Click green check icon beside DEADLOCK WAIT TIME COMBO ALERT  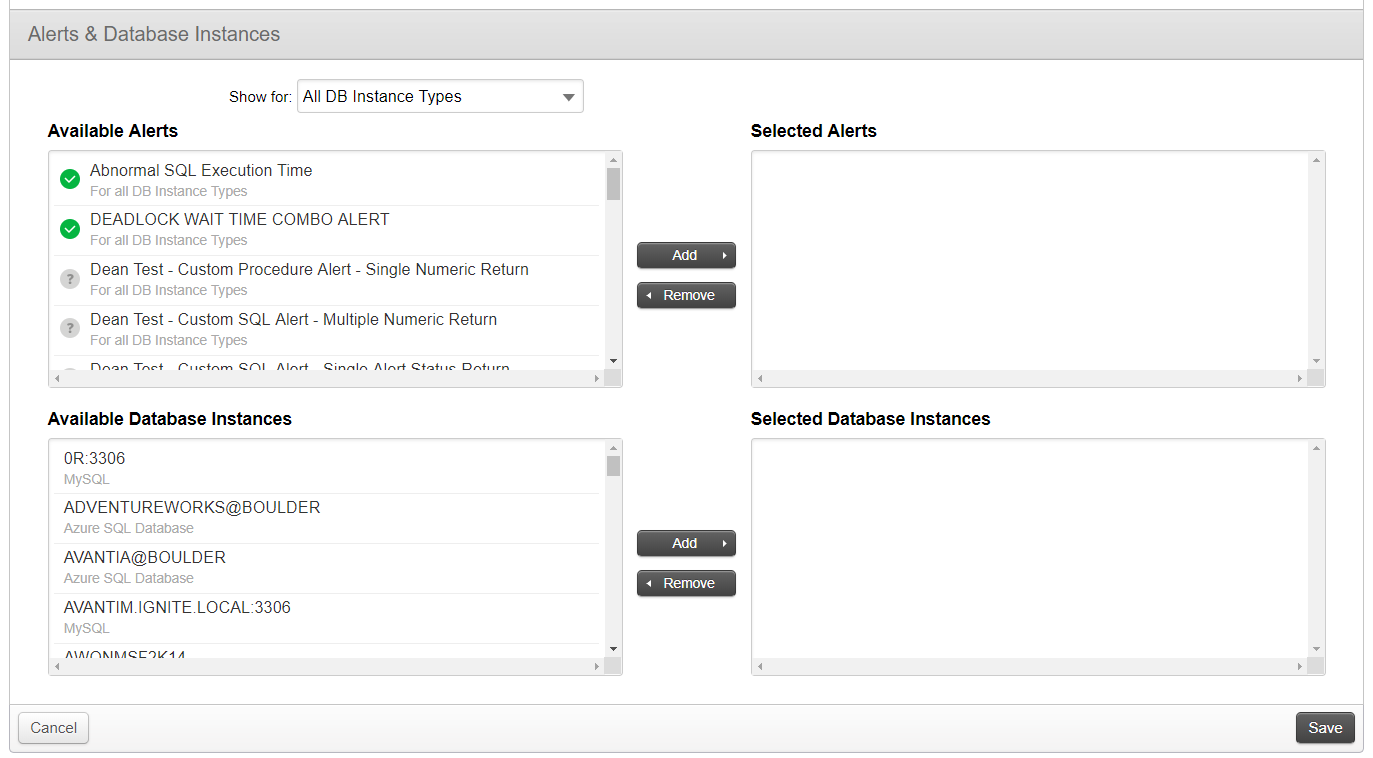(x=70, y=230)
